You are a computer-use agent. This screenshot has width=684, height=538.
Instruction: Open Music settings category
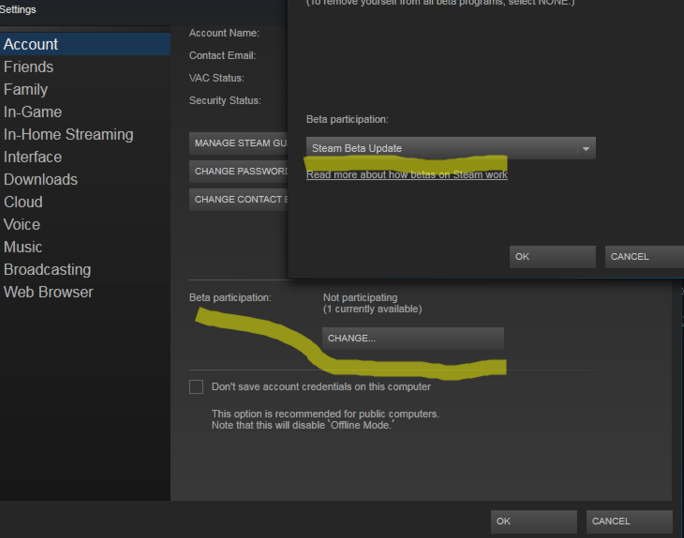[23, 247]
